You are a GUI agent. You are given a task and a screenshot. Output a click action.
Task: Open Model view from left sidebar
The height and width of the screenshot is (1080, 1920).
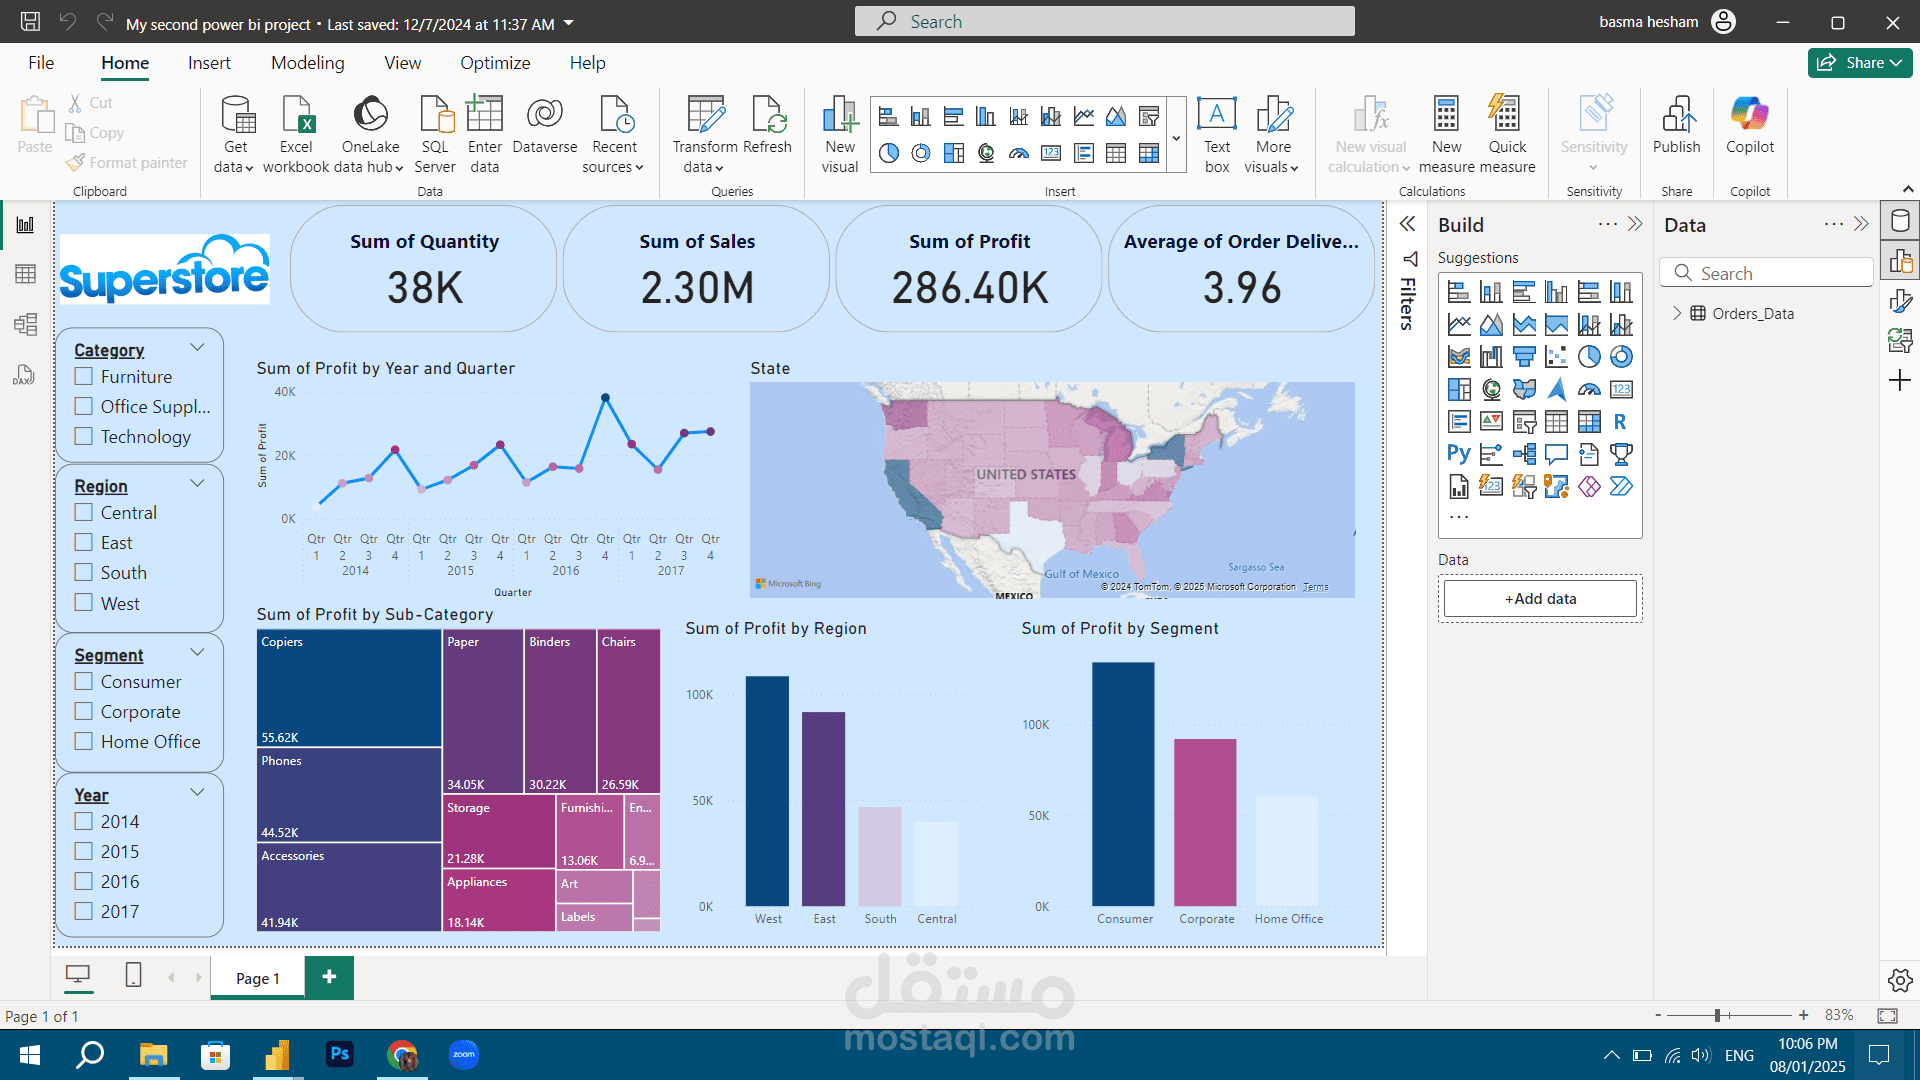(x=25, y=324)
